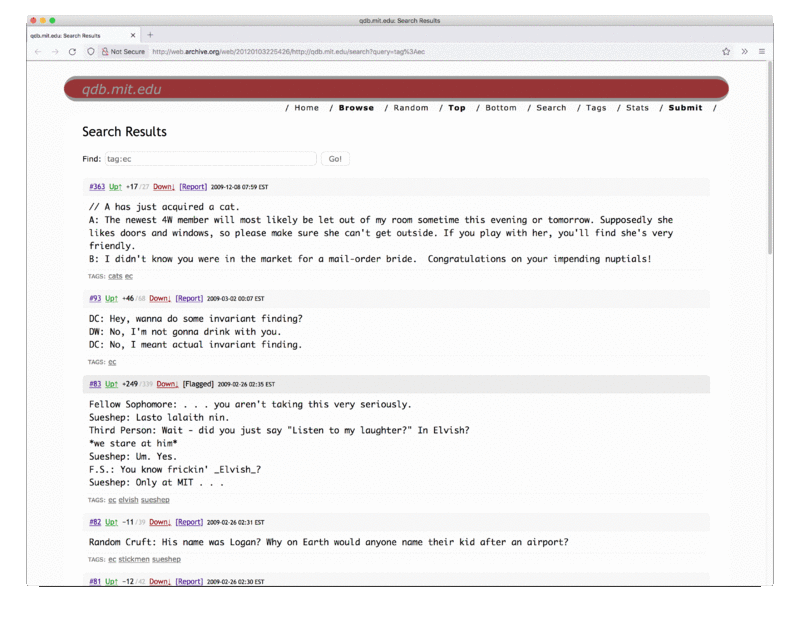Viewport: 800px width, 624px height.
Task: Click the shield tracking protection icon
Action: [x=91, y=51]
